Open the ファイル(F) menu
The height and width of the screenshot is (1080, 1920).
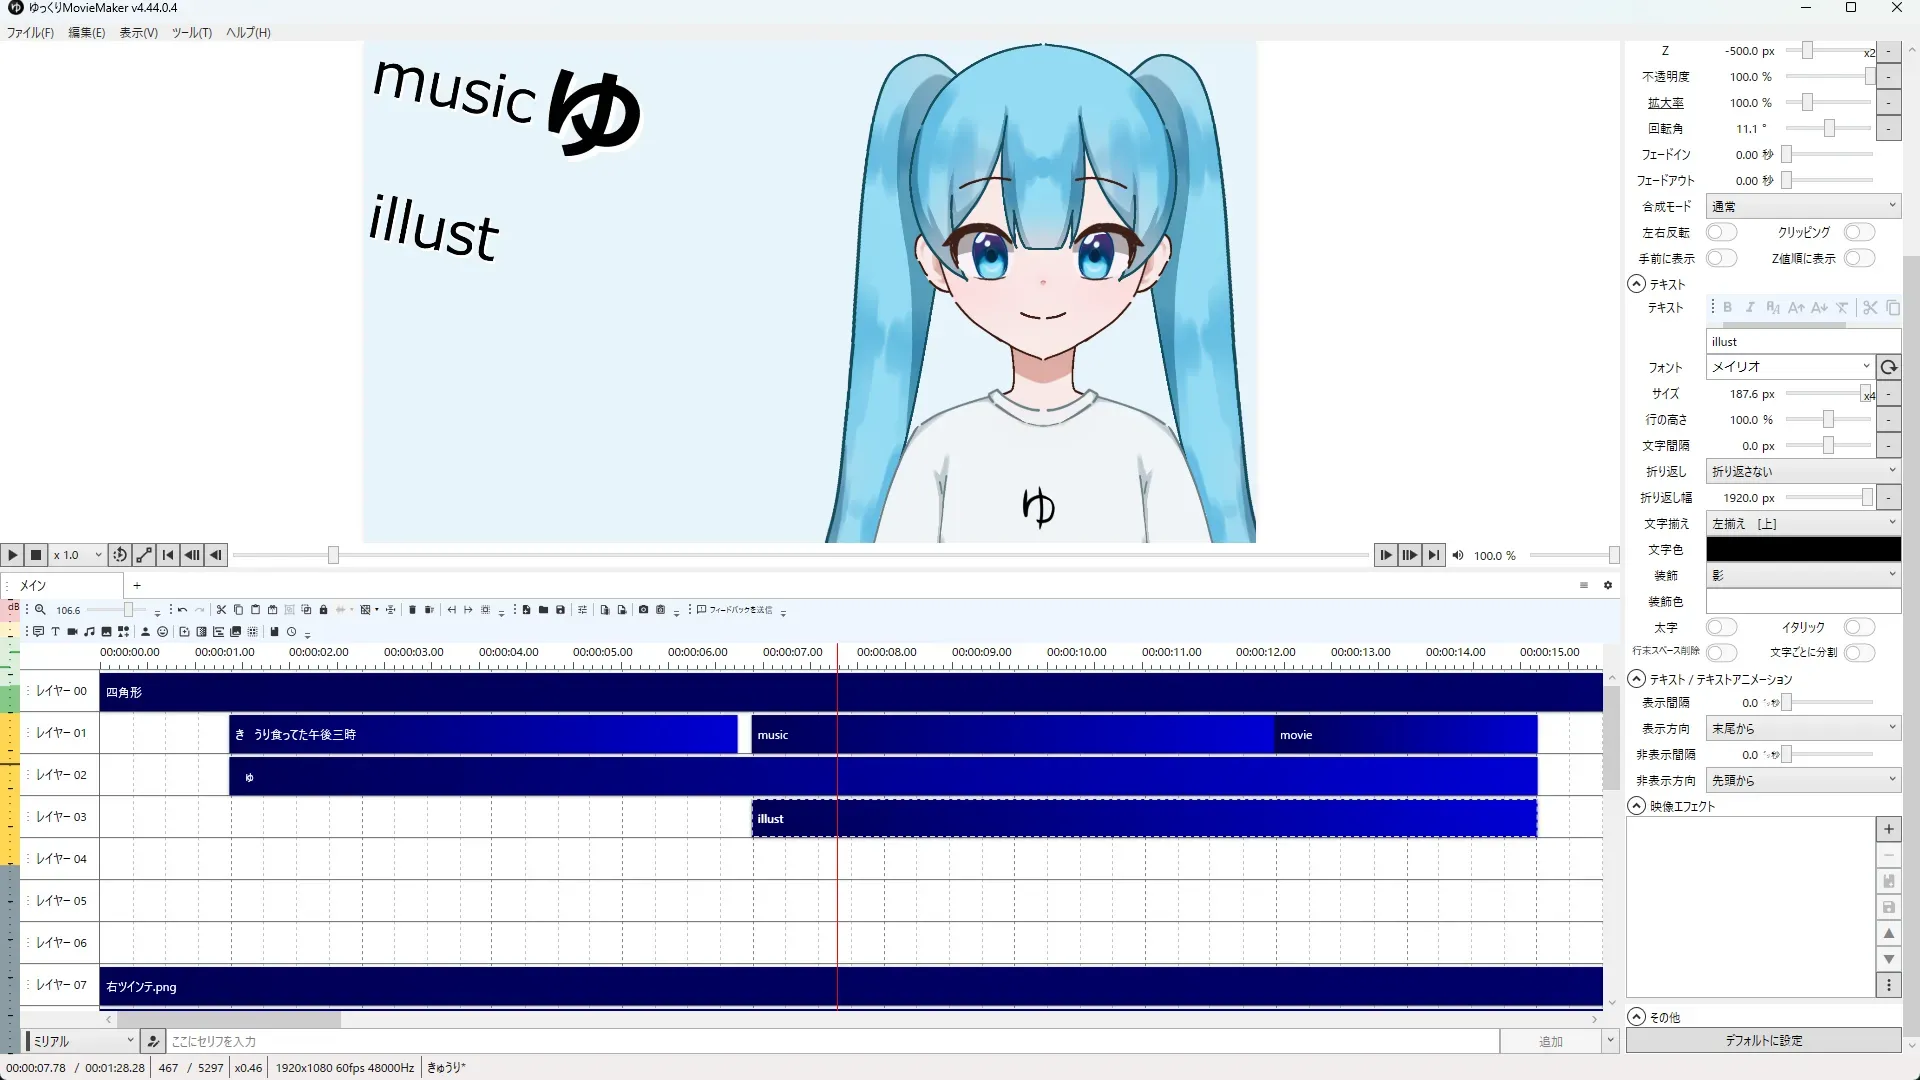(x=30, y=32)
